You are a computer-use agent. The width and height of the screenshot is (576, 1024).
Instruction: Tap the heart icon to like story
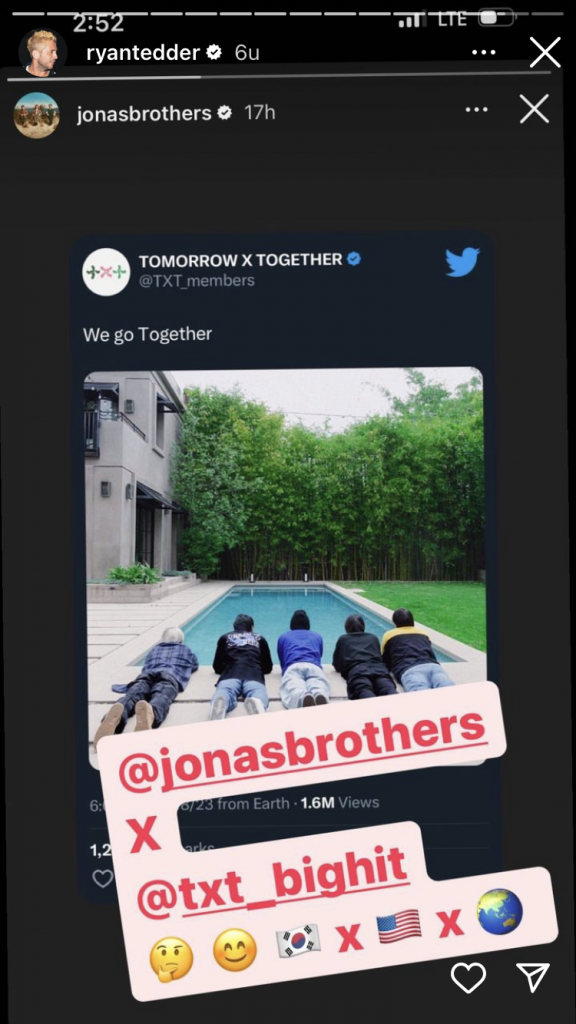(468, 978)
